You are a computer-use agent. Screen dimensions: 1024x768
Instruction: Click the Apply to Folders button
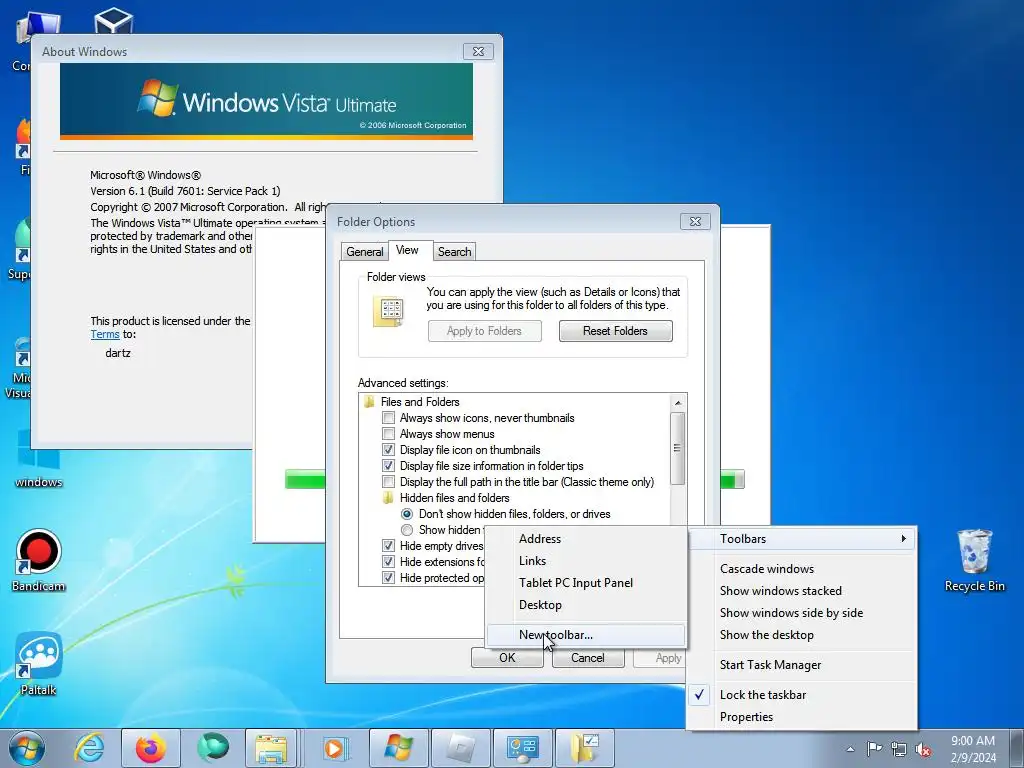pos(485,331)
